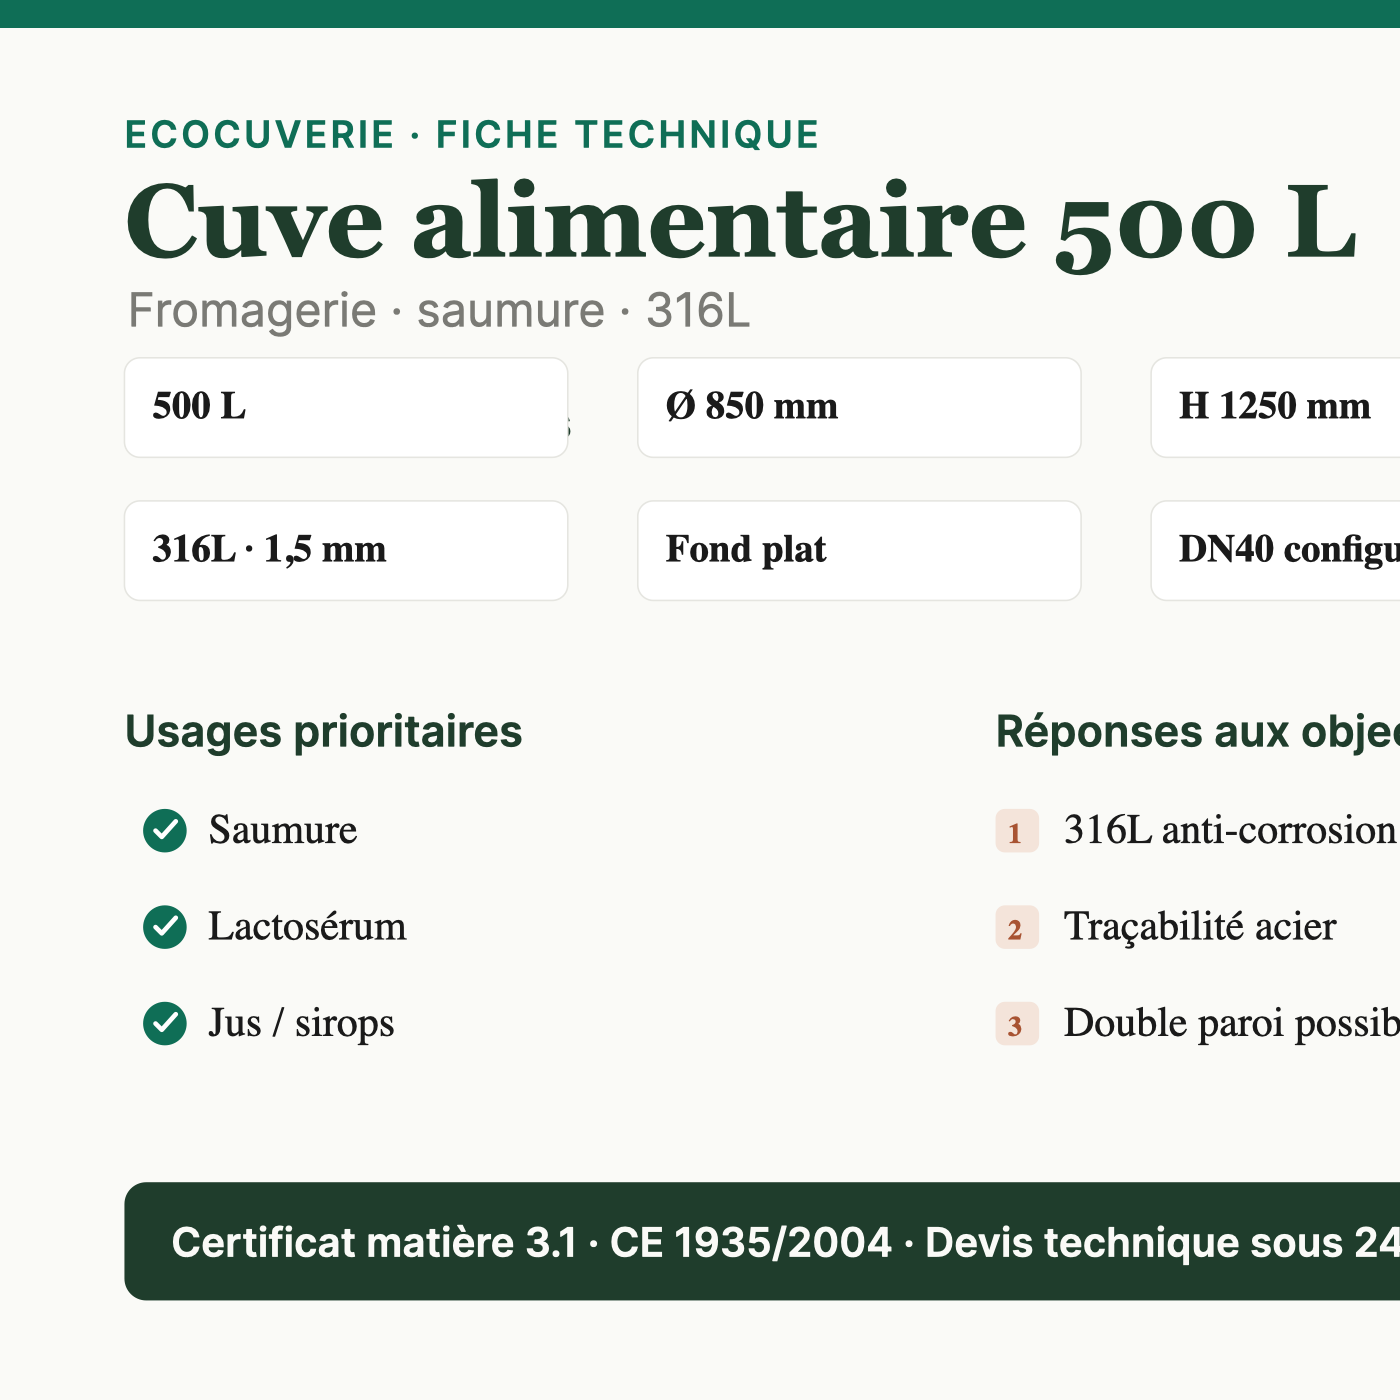Click the Certificat matière 3.1 banner
This screenshot has width=1400, height=1400.
[762, 1241]
